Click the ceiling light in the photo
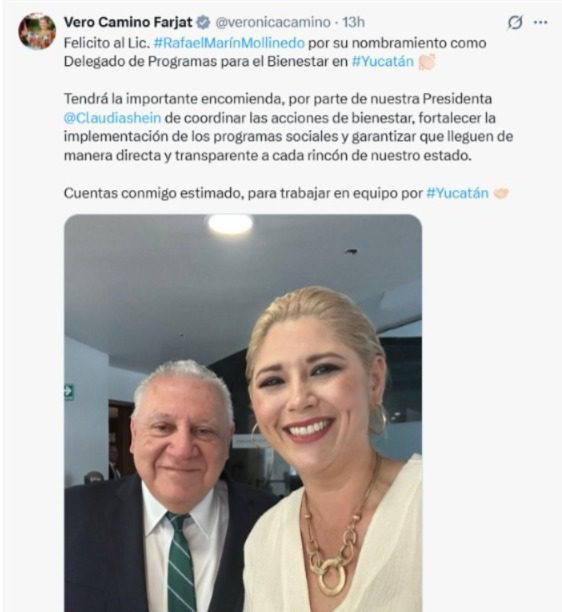 coord(230,224)
